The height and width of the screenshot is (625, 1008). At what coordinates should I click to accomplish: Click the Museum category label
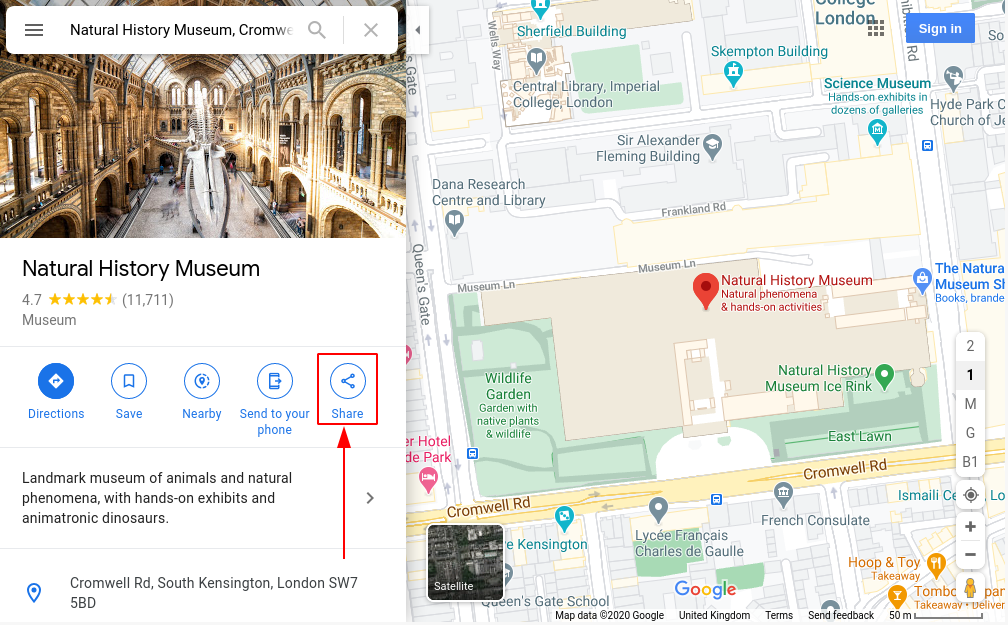(49, 320)
